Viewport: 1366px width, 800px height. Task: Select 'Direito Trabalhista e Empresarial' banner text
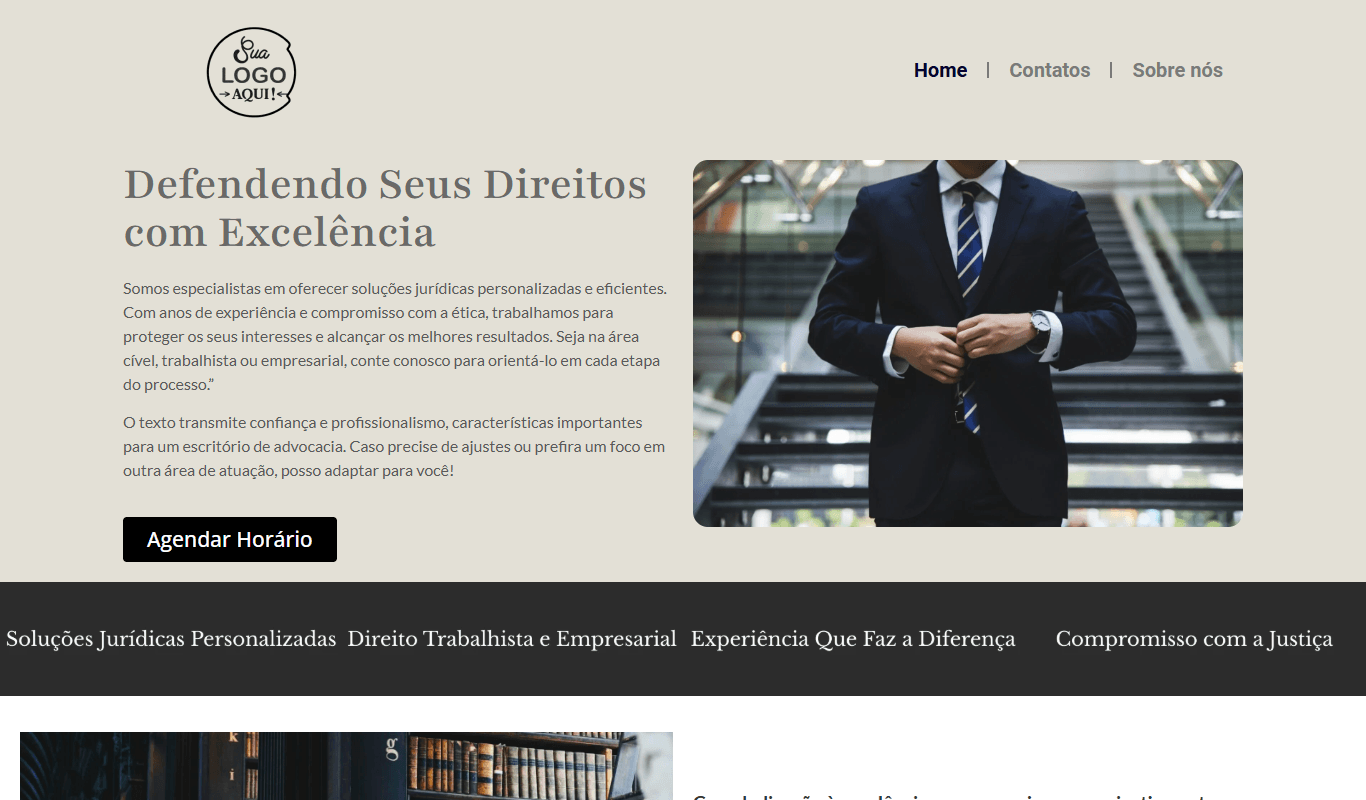coord(512,639)
